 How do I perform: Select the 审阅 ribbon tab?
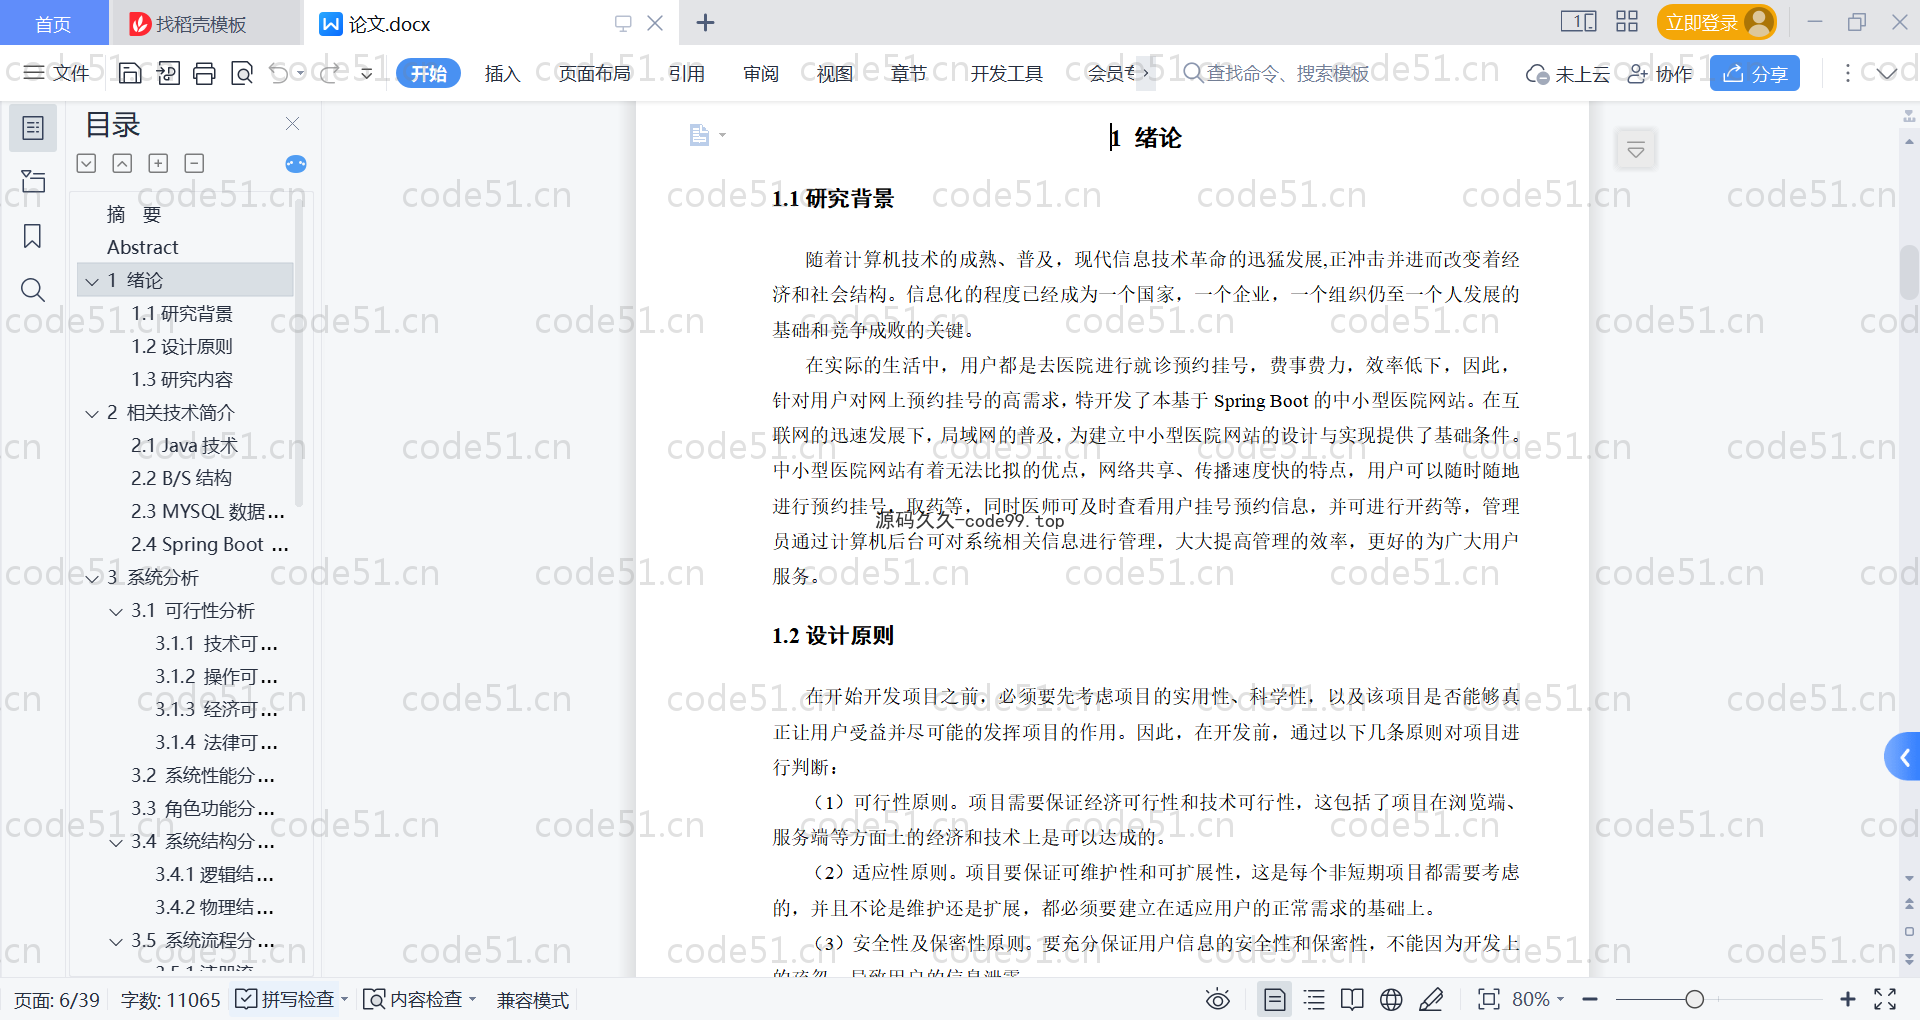761,73
